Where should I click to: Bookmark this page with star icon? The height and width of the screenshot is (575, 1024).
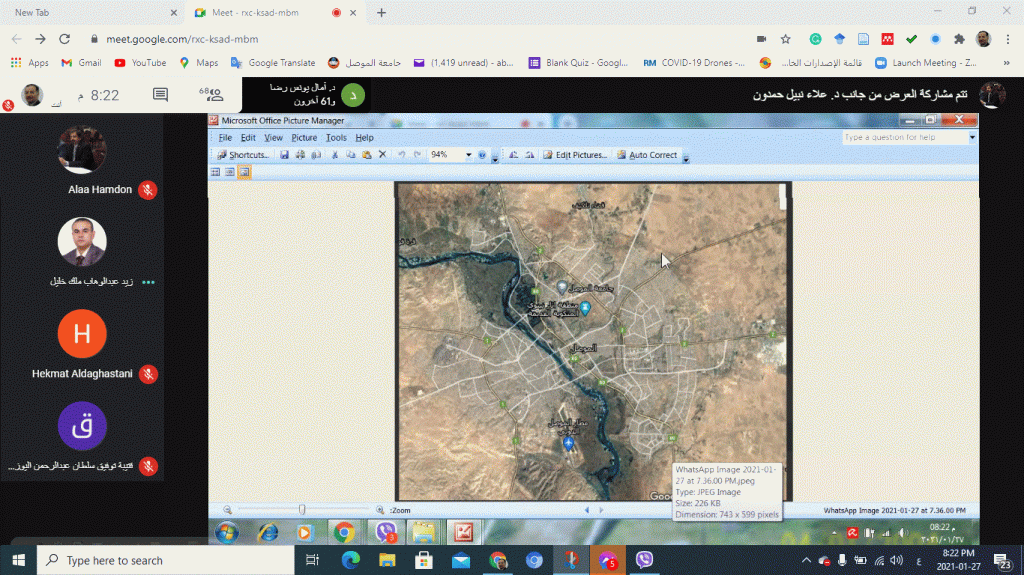point(786,39)
